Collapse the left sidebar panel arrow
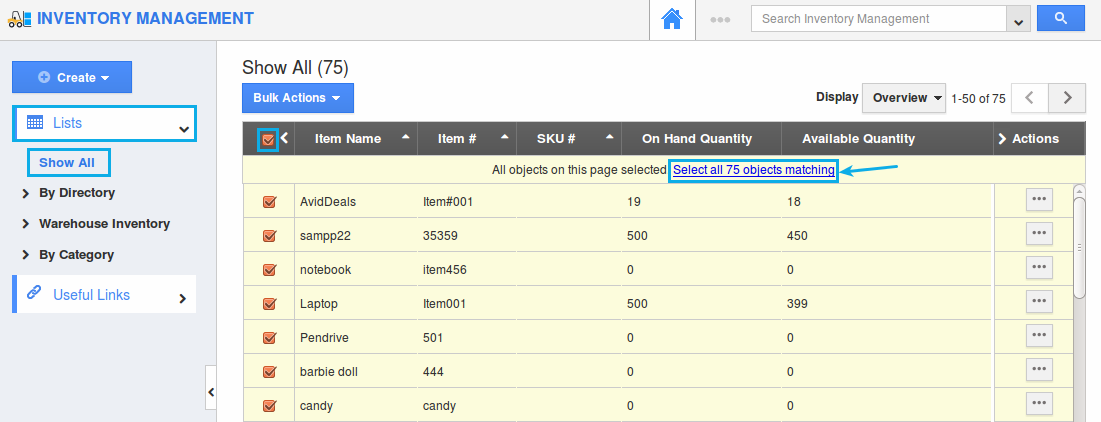The image size is (1101, 422). 211,392
